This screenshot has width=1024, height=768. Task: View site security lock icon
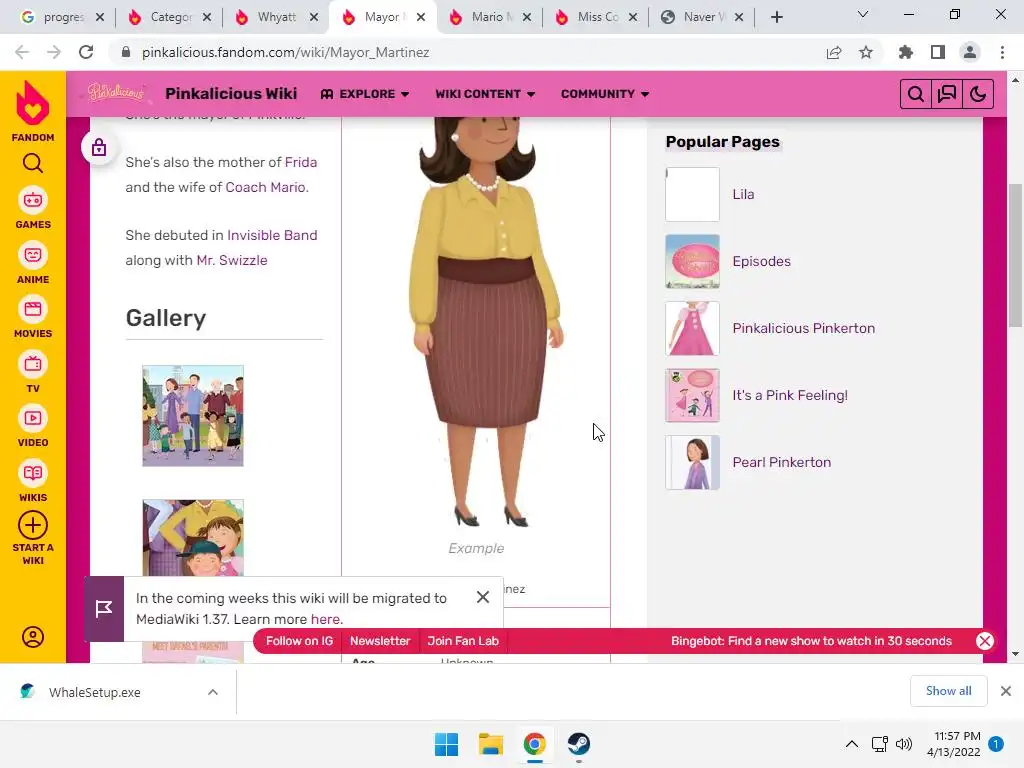[126, 52]
